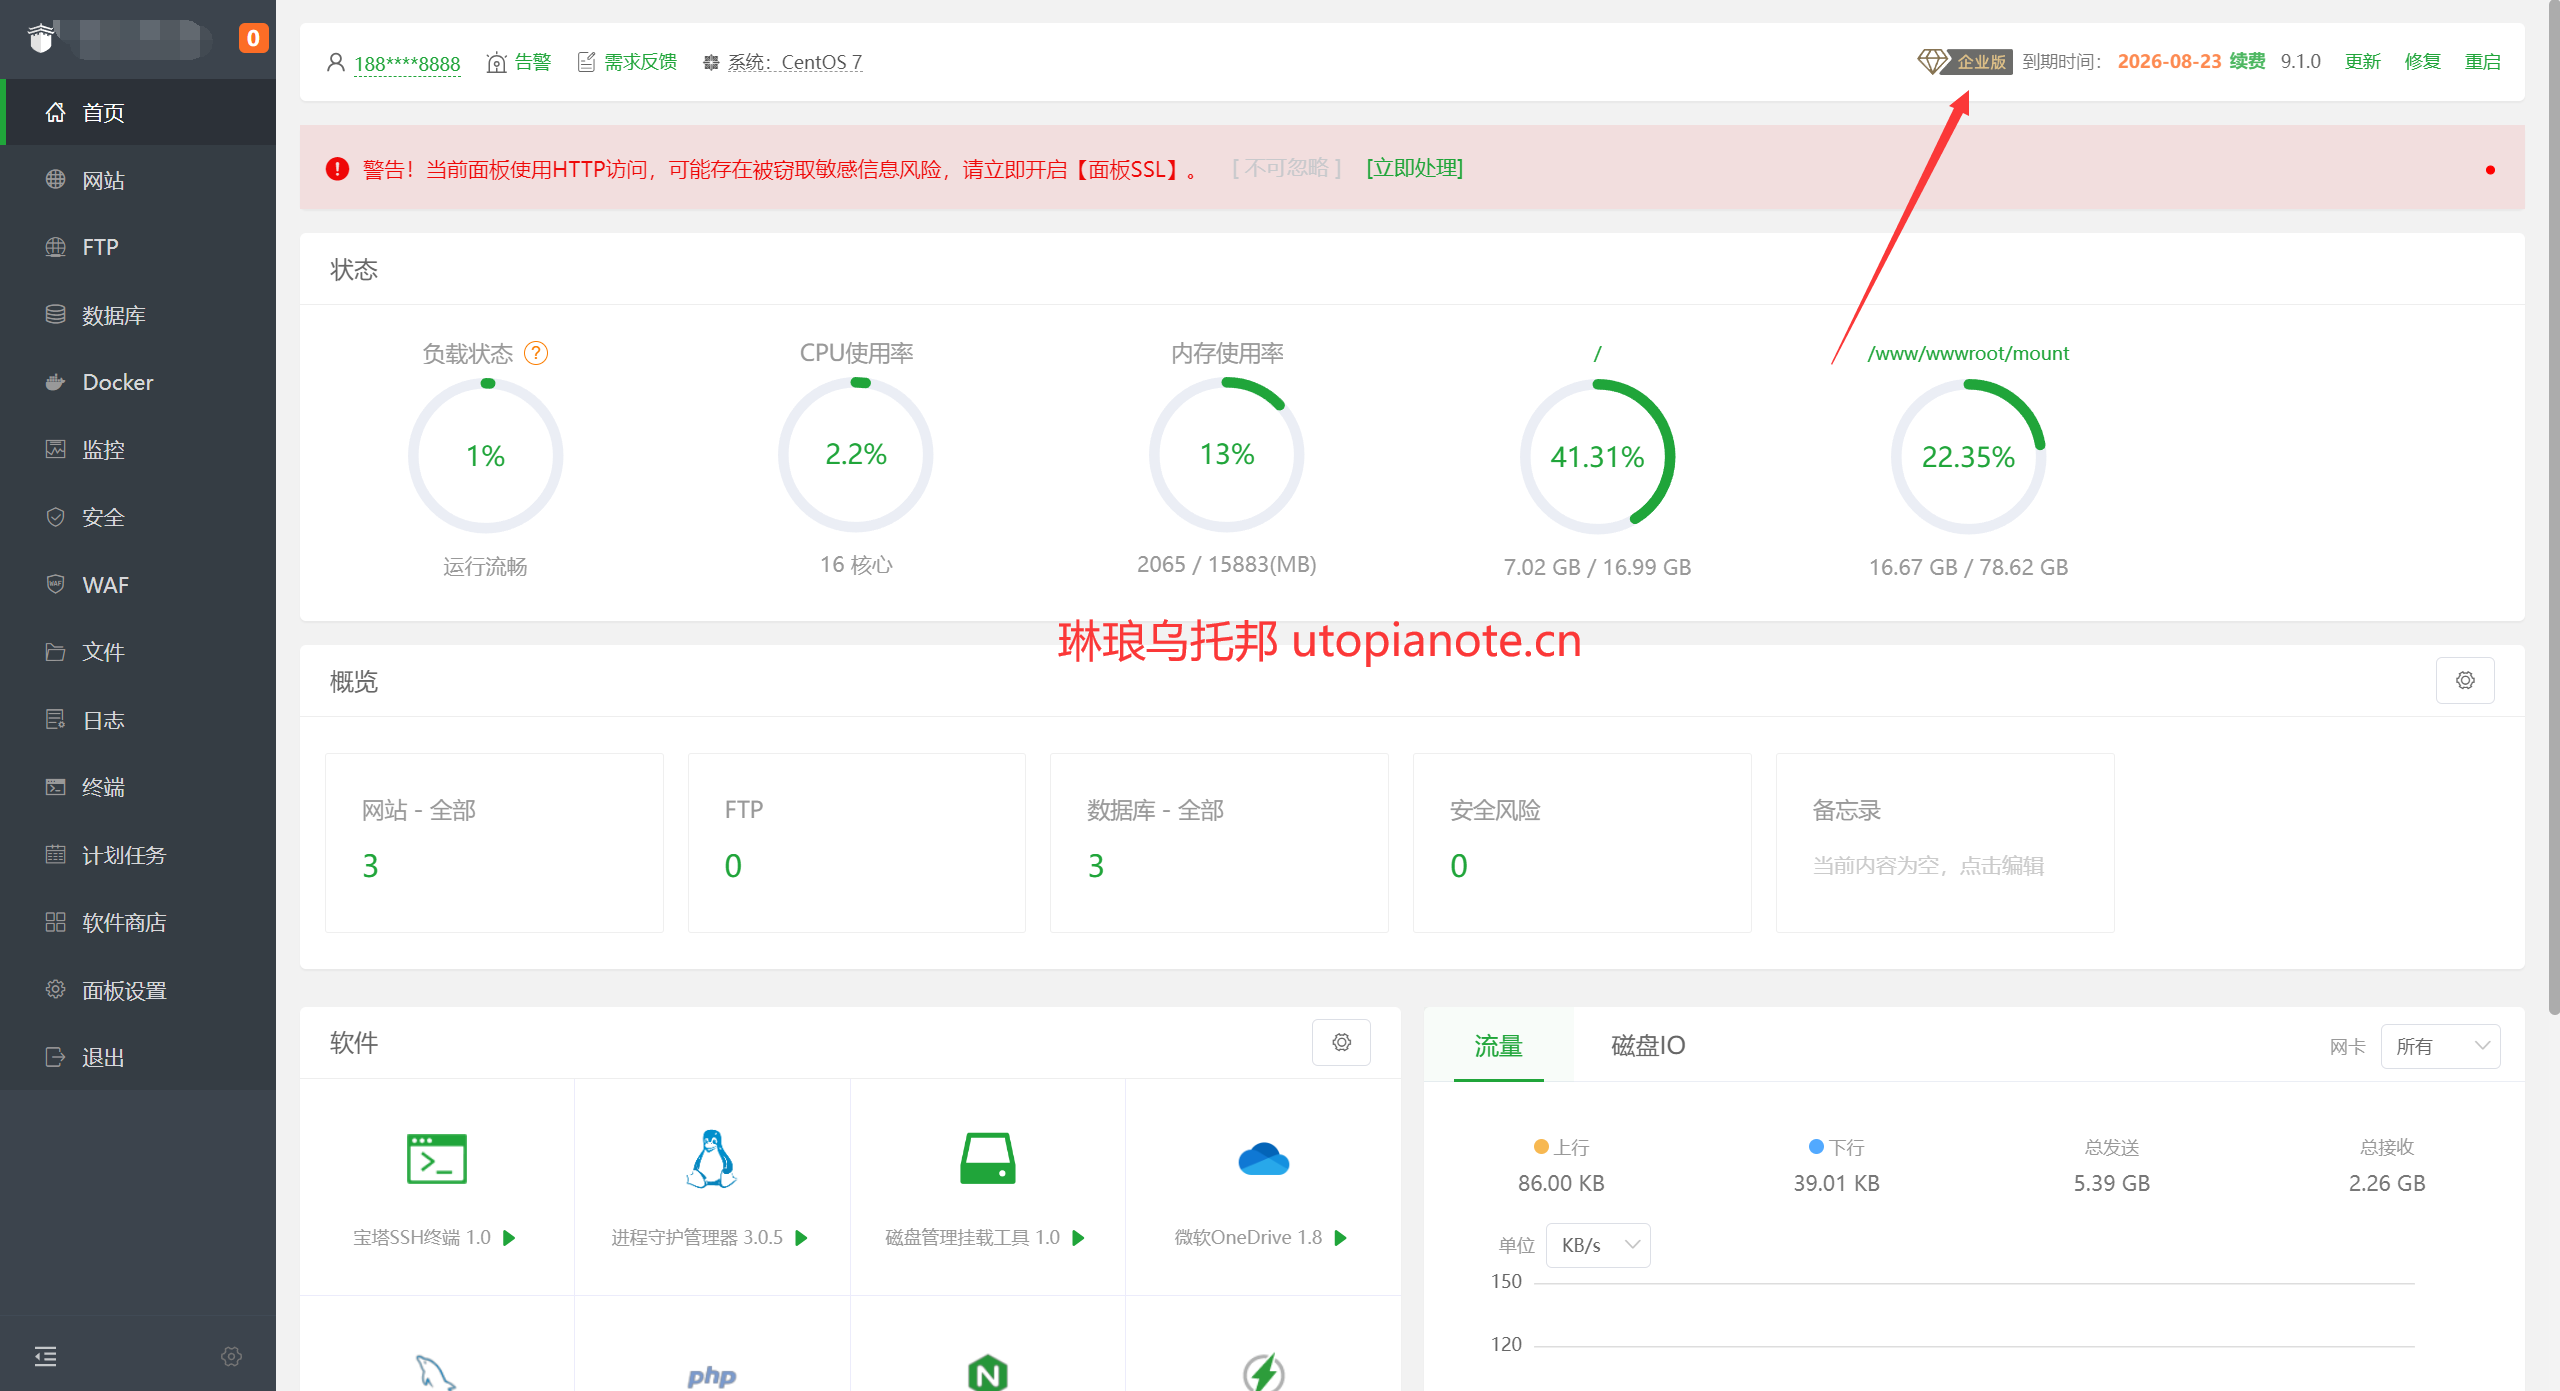2560x1391 pixels.
Task: Open the KB/s unit dropdown
Action: [x=1597, y=1245]
